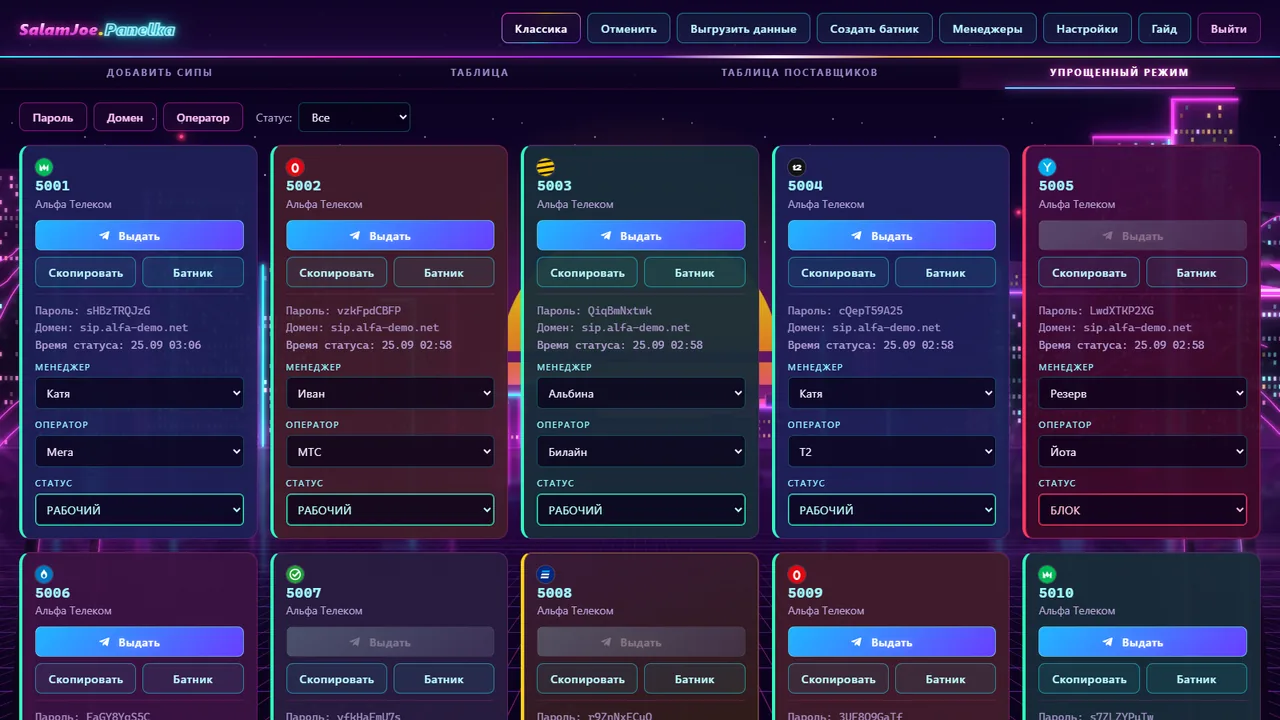1280x720 pixels.
Task: Open the Менеджер dropdown showing Резерв
Action: [1143, 393]
